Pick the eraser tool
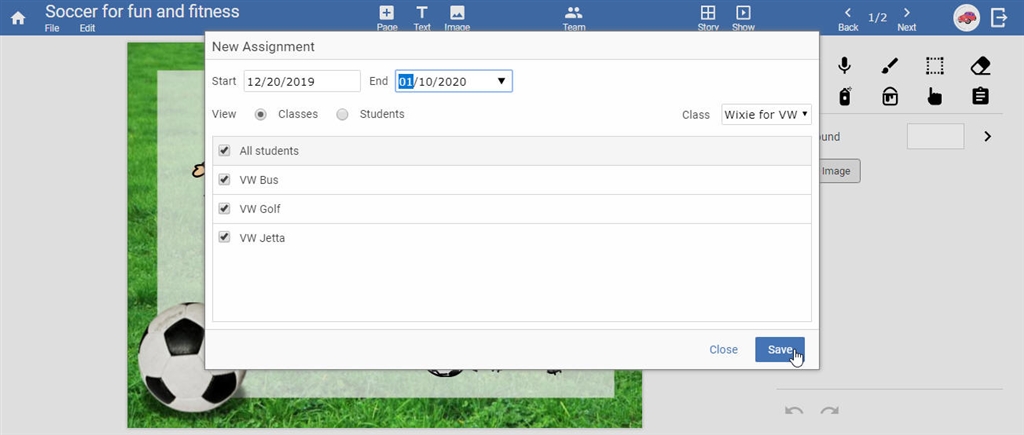The height and width of the screenshot is (435, 1024). (980, 65)
